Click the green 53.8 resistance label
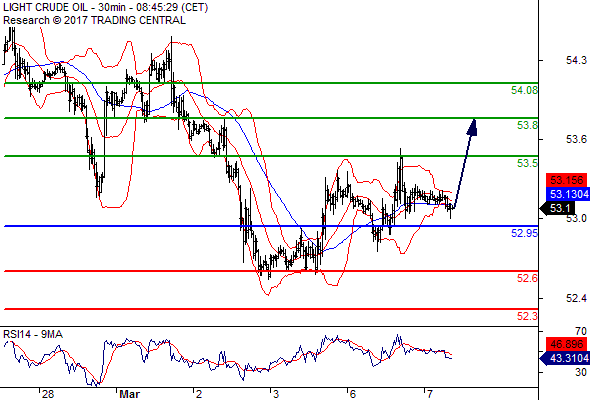The width and height of the screenshot is (590, 400). coord(527,125)
